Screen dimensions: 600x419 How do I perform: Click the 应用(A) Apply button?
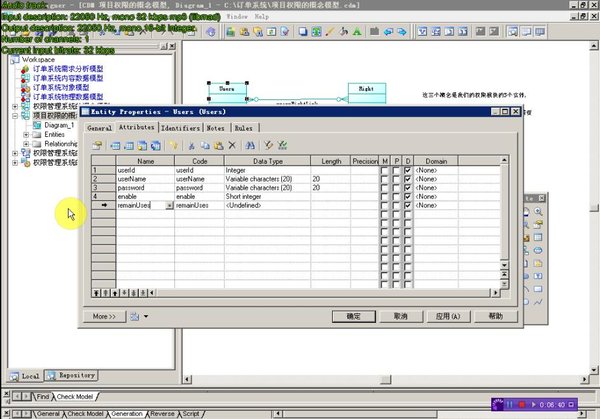[x=448, y=316]
